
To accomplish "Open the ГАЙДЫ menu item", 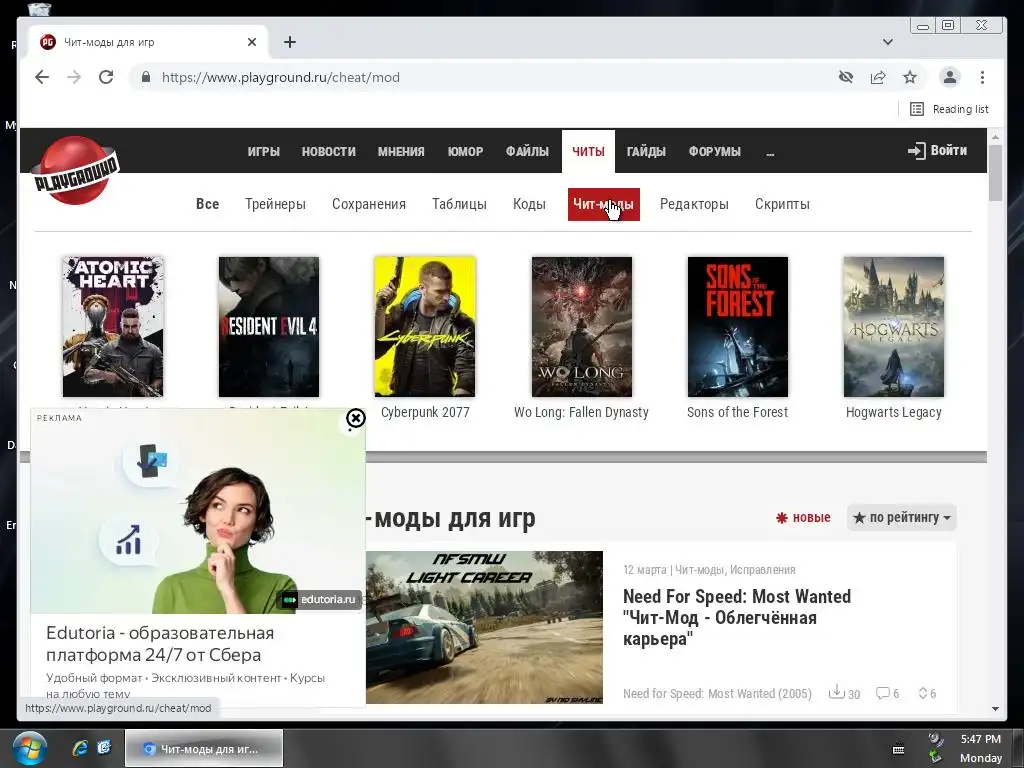I will tap(646, 152).
